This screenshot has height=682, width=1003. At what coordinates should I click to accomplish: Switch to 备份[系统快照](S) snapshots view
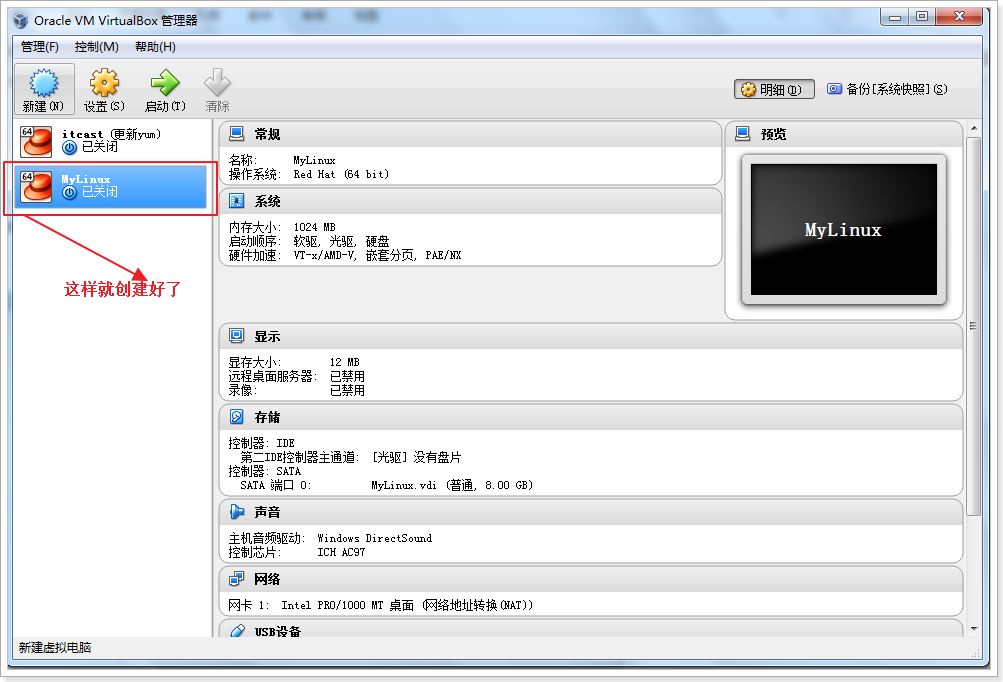[x=887, y=90]
